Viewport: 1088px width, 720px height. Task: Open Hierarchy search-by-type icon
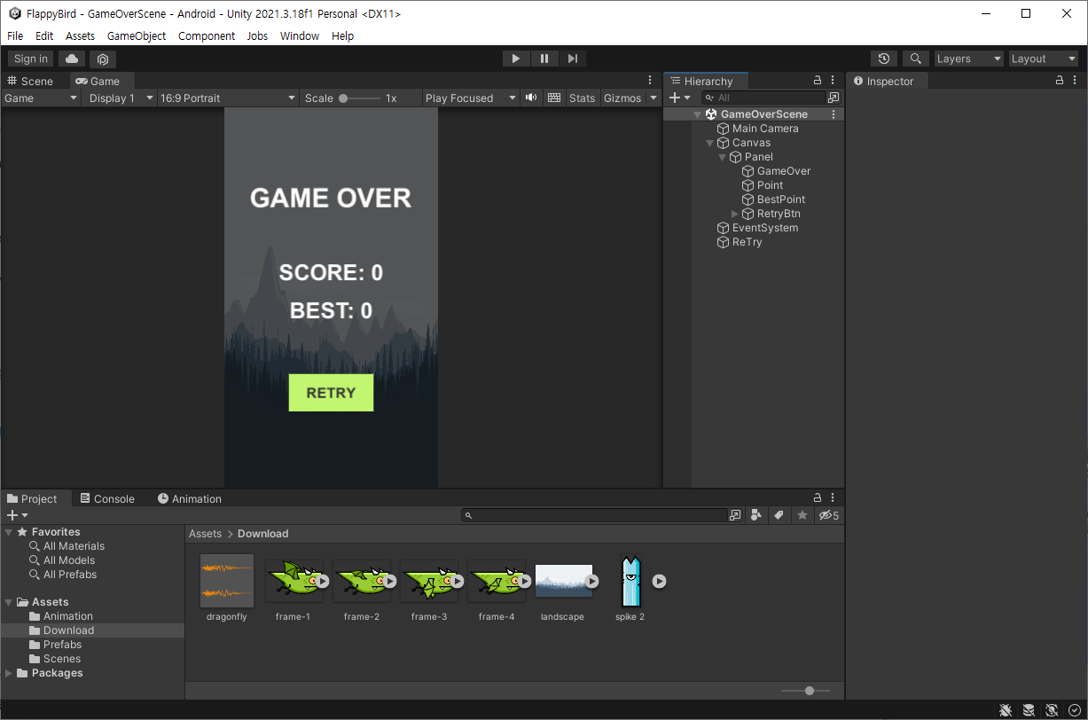coord(833,98)
